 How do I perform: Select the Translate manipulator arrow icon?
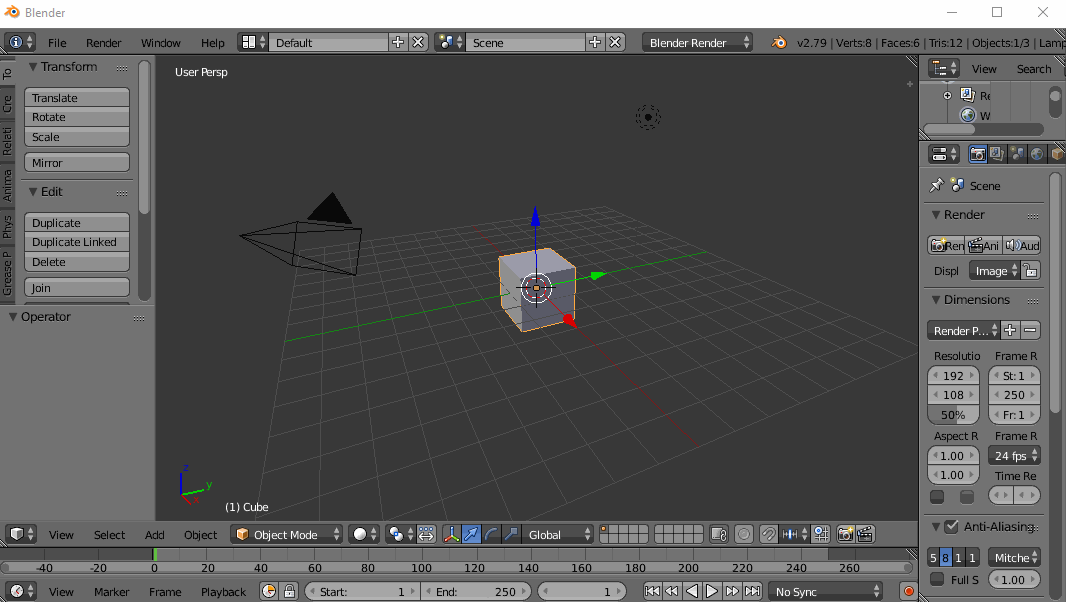471,534
